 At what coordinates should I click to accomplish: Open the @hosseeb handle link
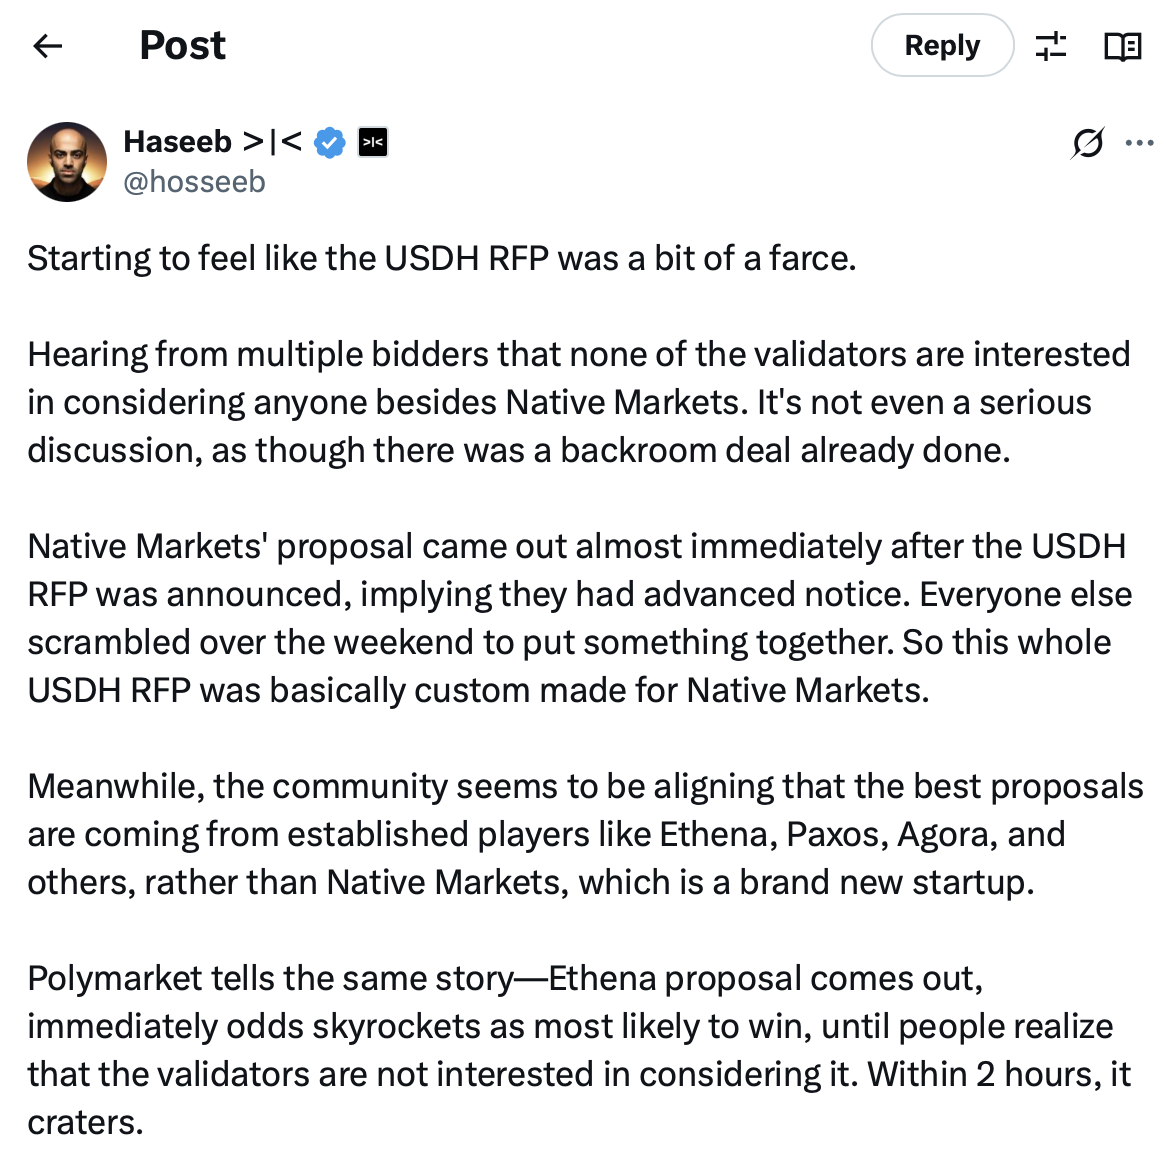194,182
